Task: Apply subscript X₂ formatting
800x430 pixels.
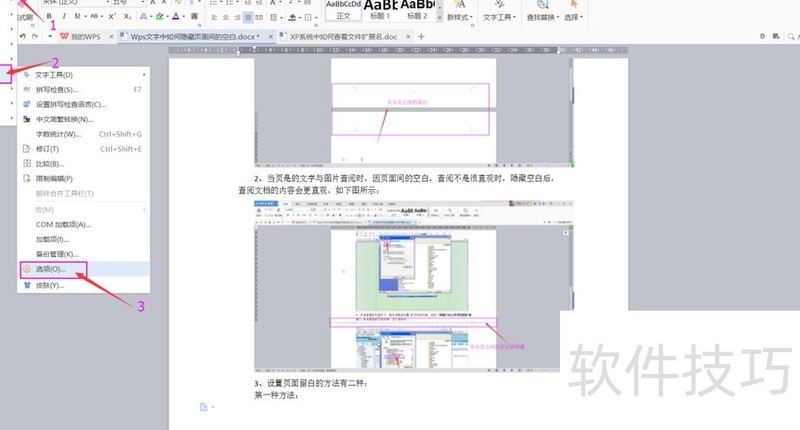Action: [x=128, y=16]
